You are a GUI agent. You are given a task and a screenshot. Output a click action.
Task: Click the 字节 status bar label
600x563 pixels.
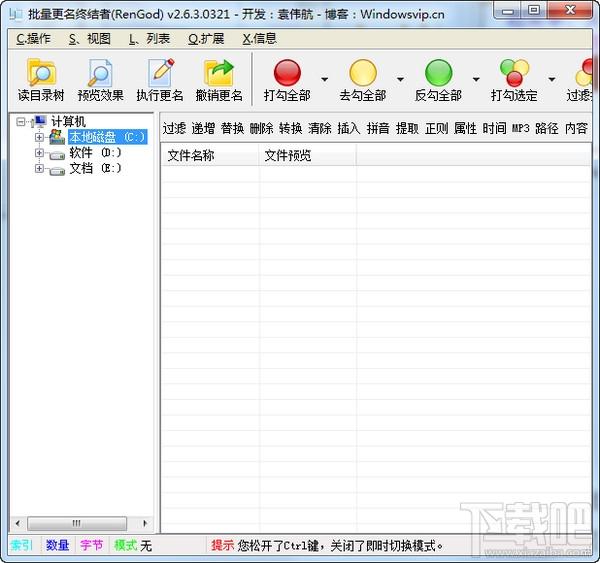point(91,545)
